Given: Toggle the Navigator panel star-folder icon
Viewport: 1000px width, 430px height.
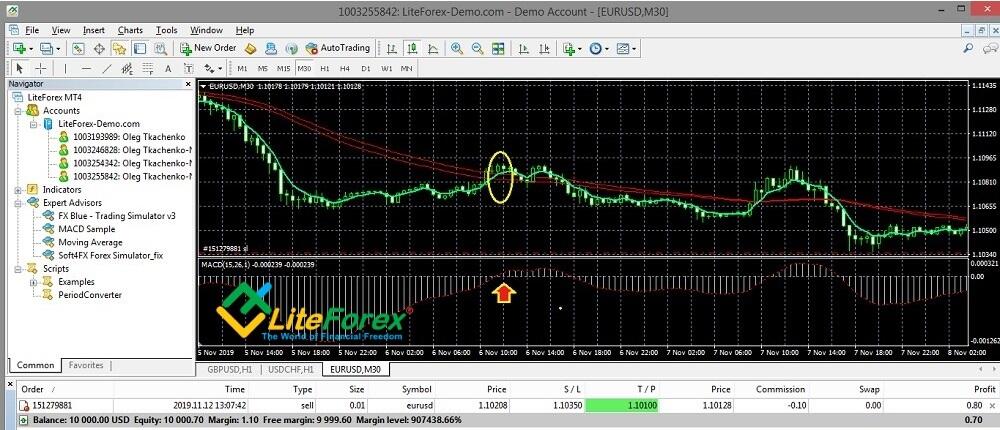Looking at the screenshot, I should coord(119,48).
